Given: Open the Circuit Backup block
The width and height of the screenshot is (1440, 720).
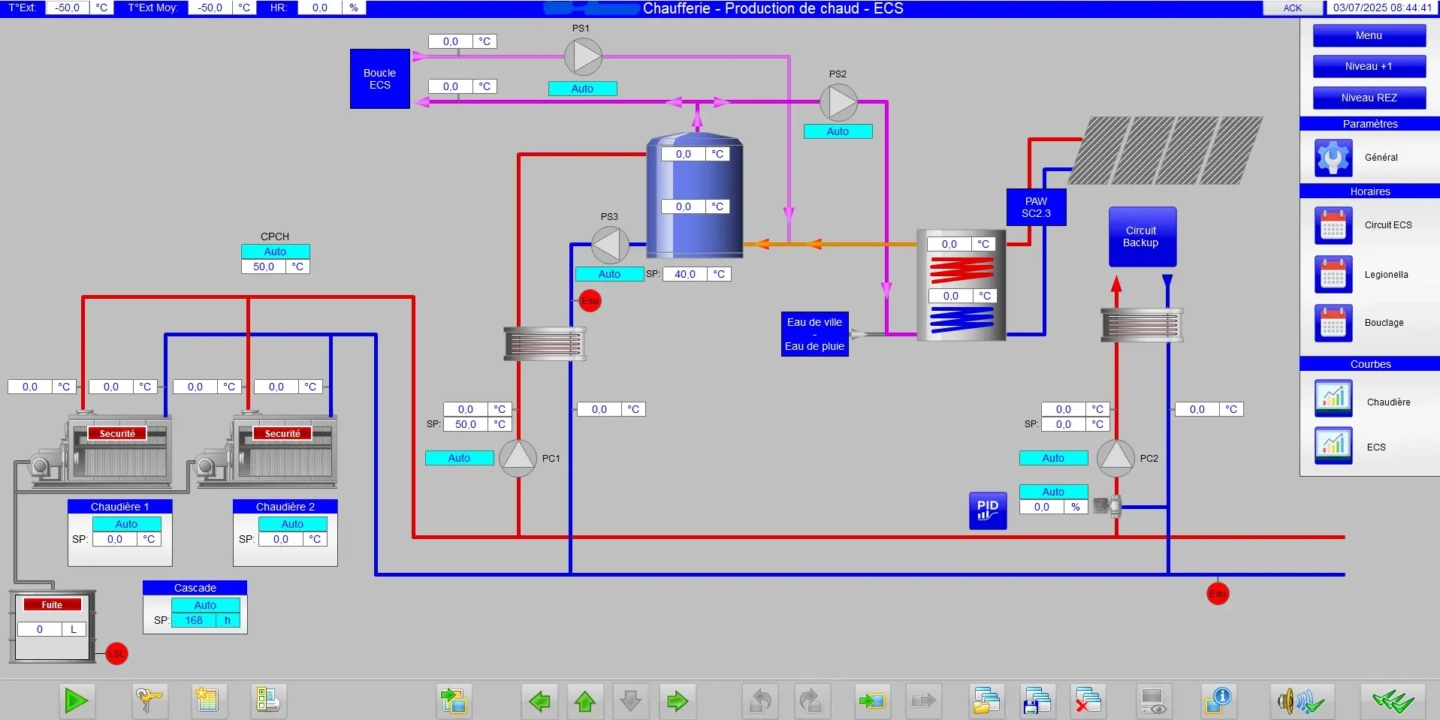Looking at the screenshot, I should pyautogui.click(x=1141, y=237).
